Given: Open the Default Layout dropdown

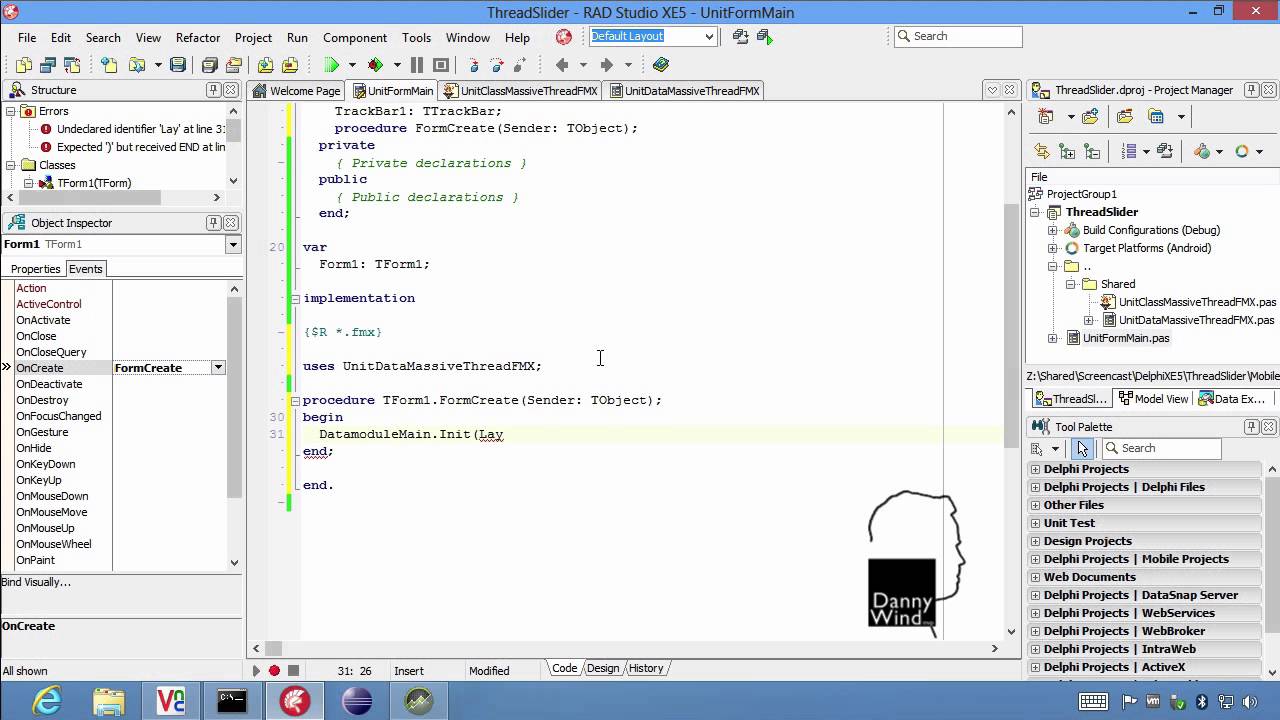Looking at the screenshot, I should (x=709, y=37).
